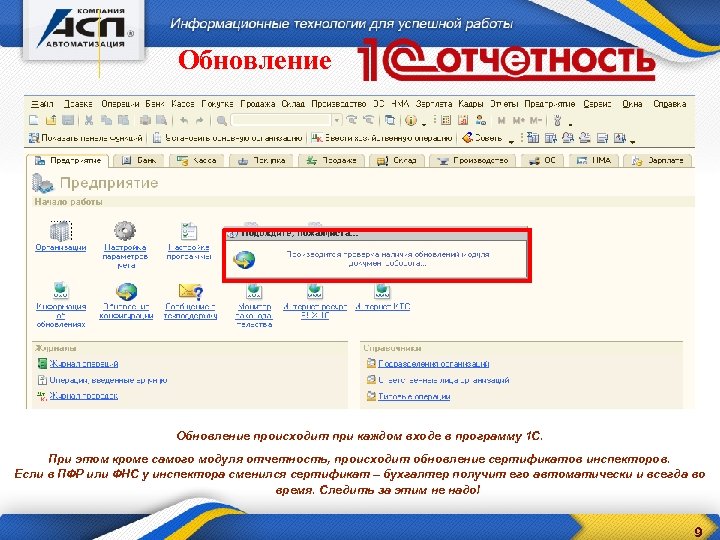The height and width of the screenshot is (540, 720).
Task: Click the Undo arrow toolbar icon
Action: (184, 120)
